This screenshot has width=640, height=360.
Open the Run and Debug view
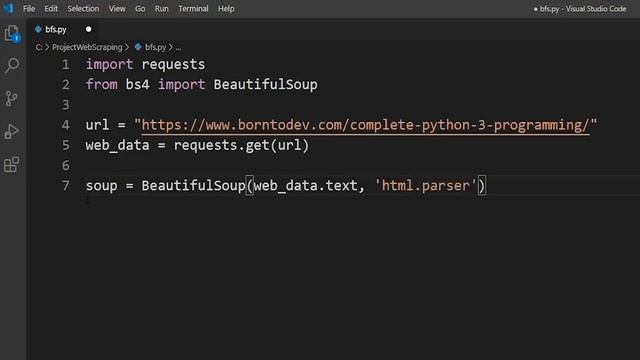tap(11, 131)
